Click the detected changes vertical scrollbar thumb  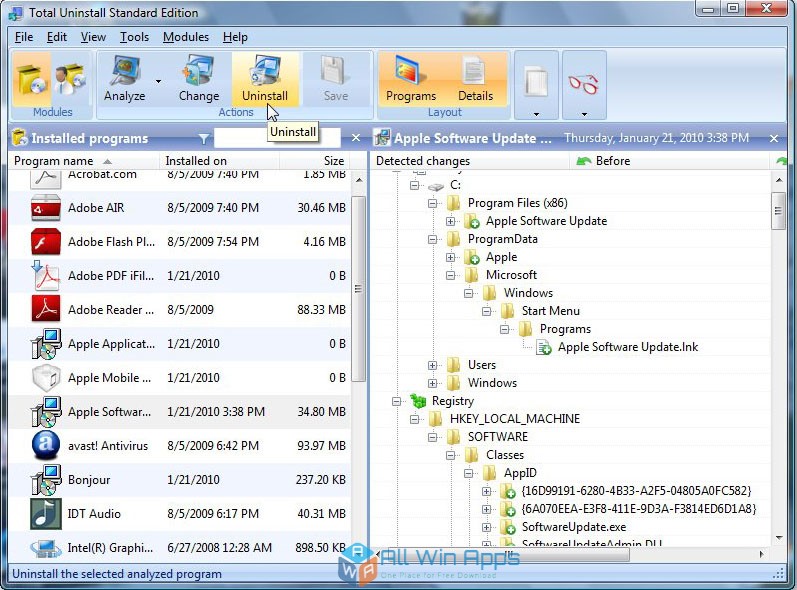(778, 210)
